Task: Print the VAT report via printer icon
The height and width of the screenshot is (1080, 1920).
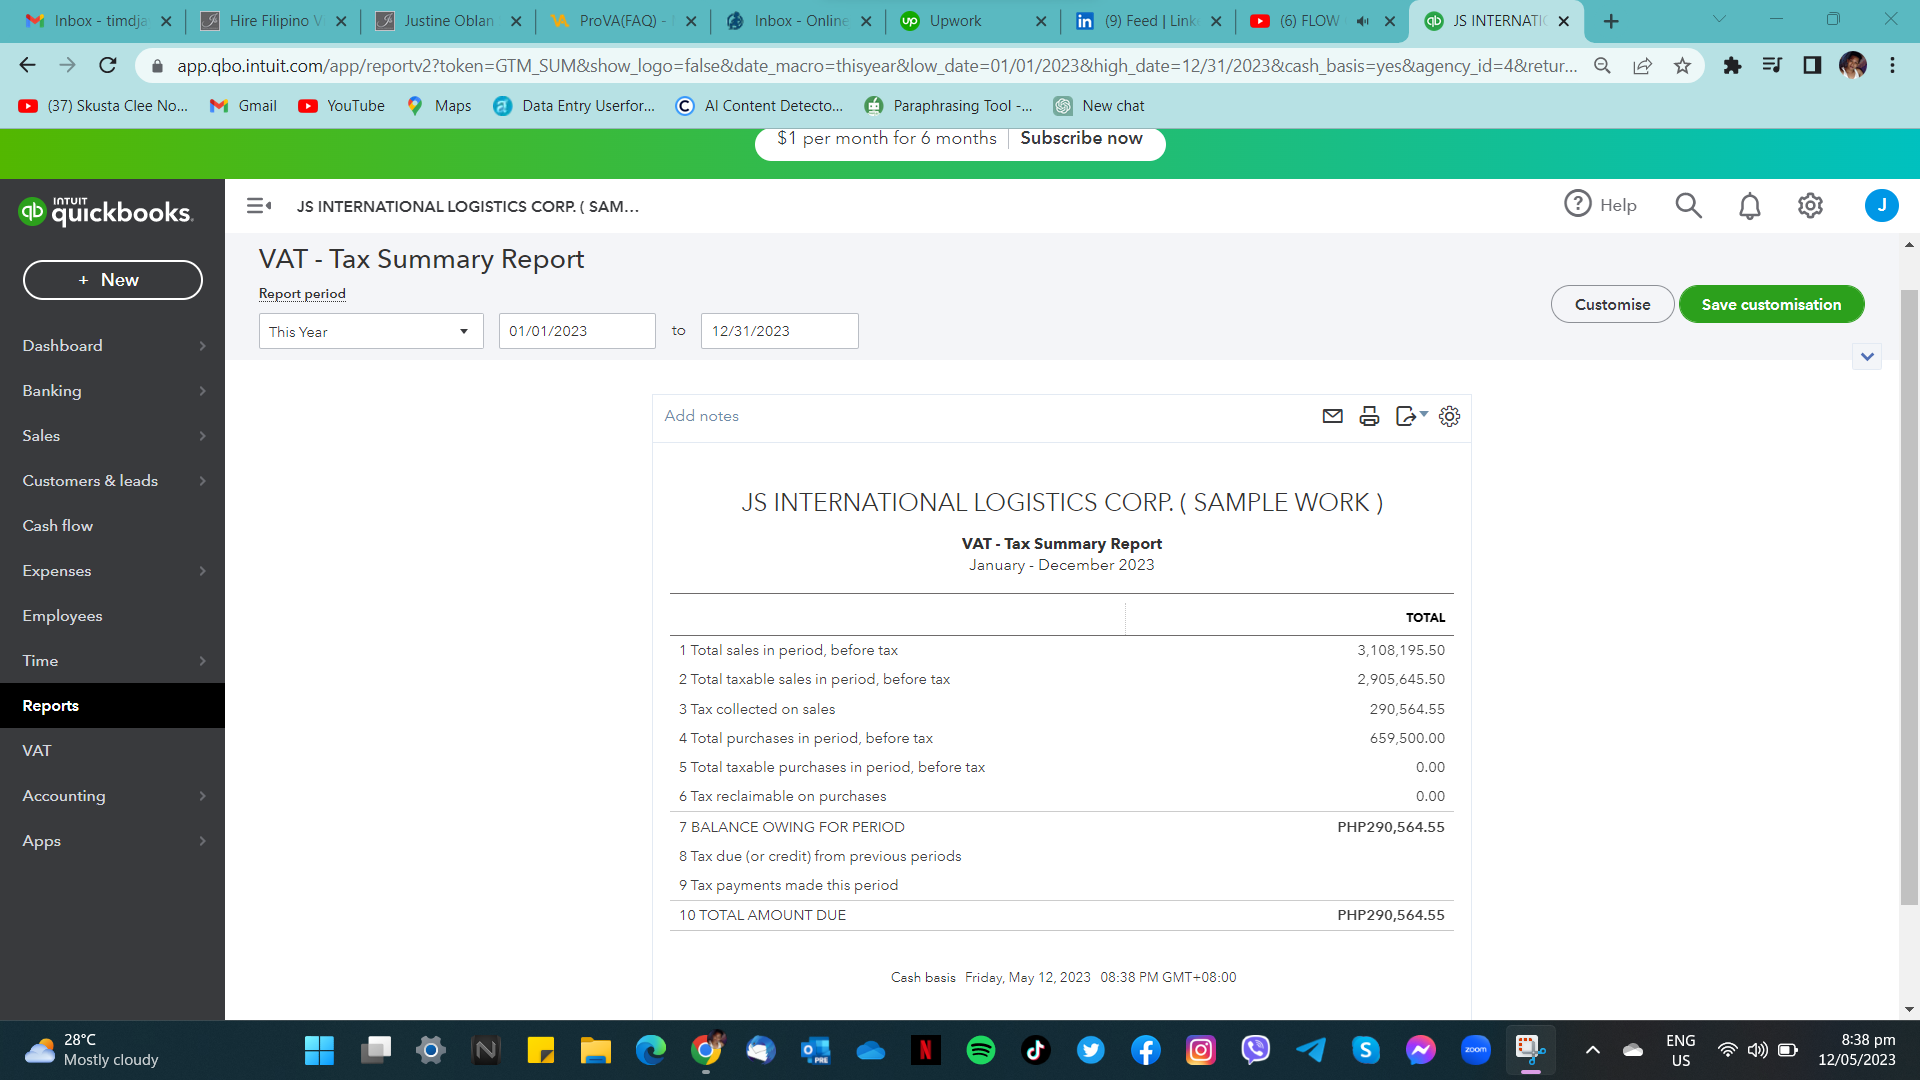Action: click(x=1369, y=416)
